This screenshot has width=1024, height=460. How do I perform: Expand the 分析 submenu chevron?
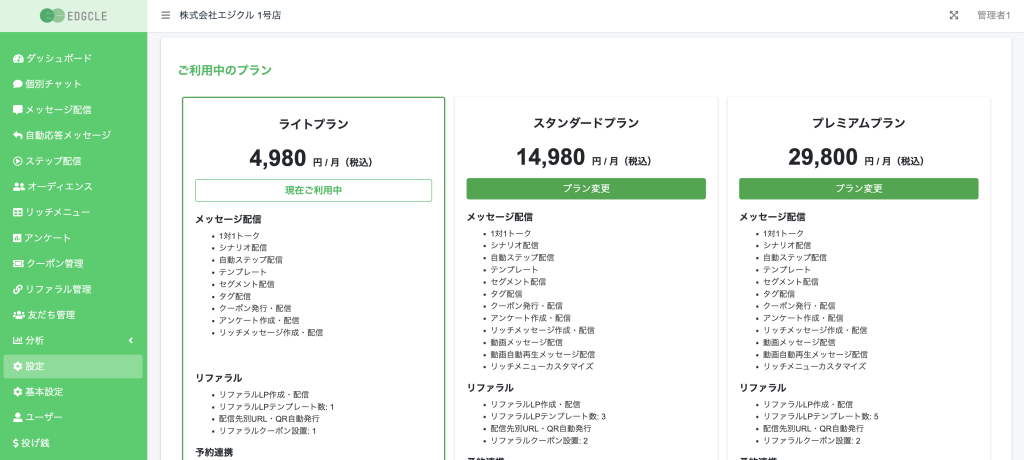click(x=131, y=340)
